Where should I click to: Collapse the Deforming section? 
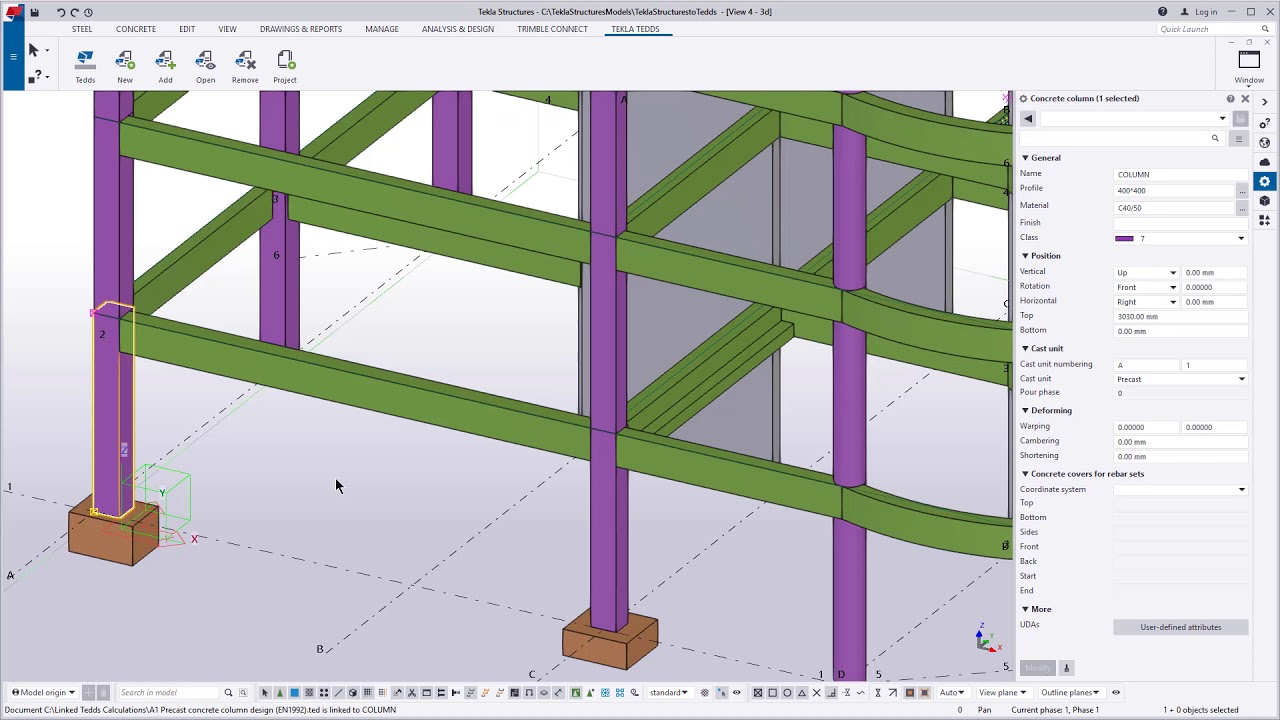(x=1025, y=411)
